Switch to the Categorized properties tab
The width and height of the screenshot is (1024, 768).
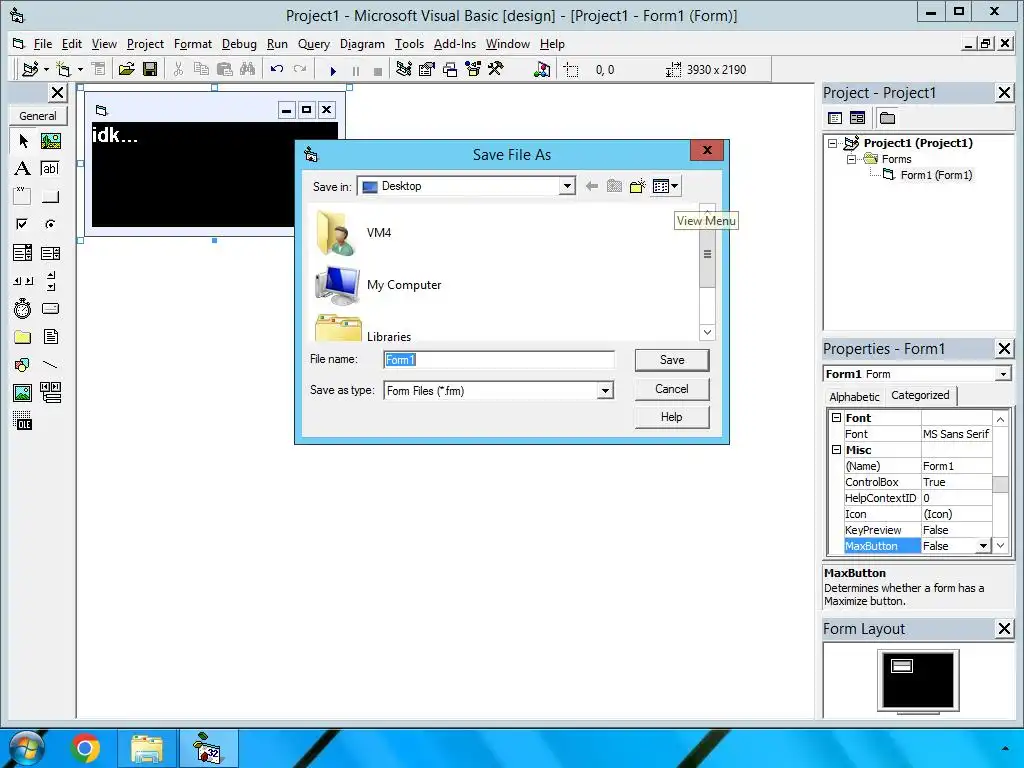[920, 395]
